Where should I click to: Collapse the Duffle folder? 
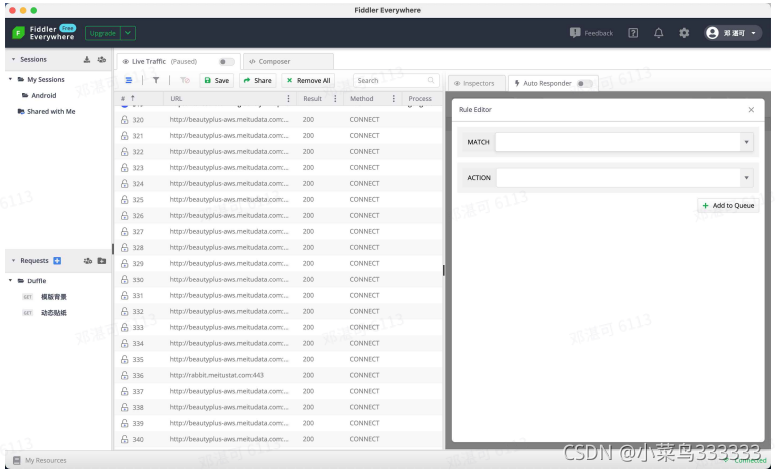click(x=10, y=281)
